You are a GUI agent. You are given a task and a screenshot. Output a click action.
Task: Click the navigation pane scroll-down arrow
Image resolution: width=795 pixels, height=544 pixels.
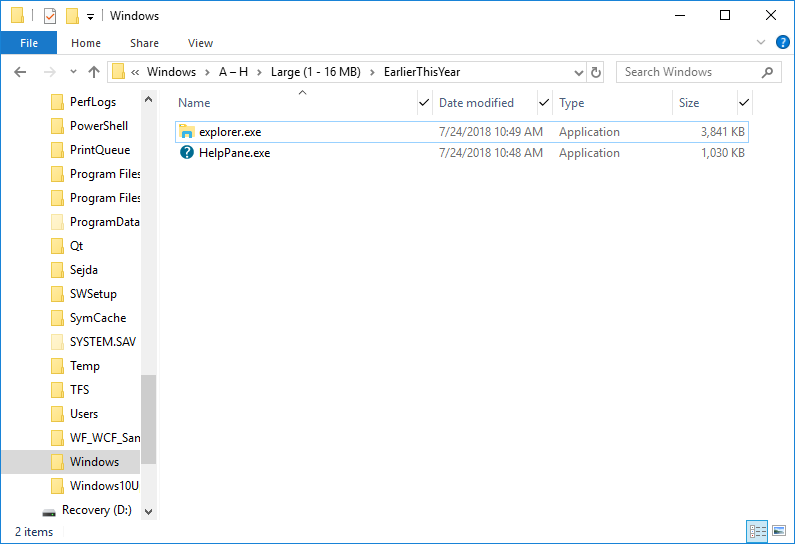pos(149,512)
